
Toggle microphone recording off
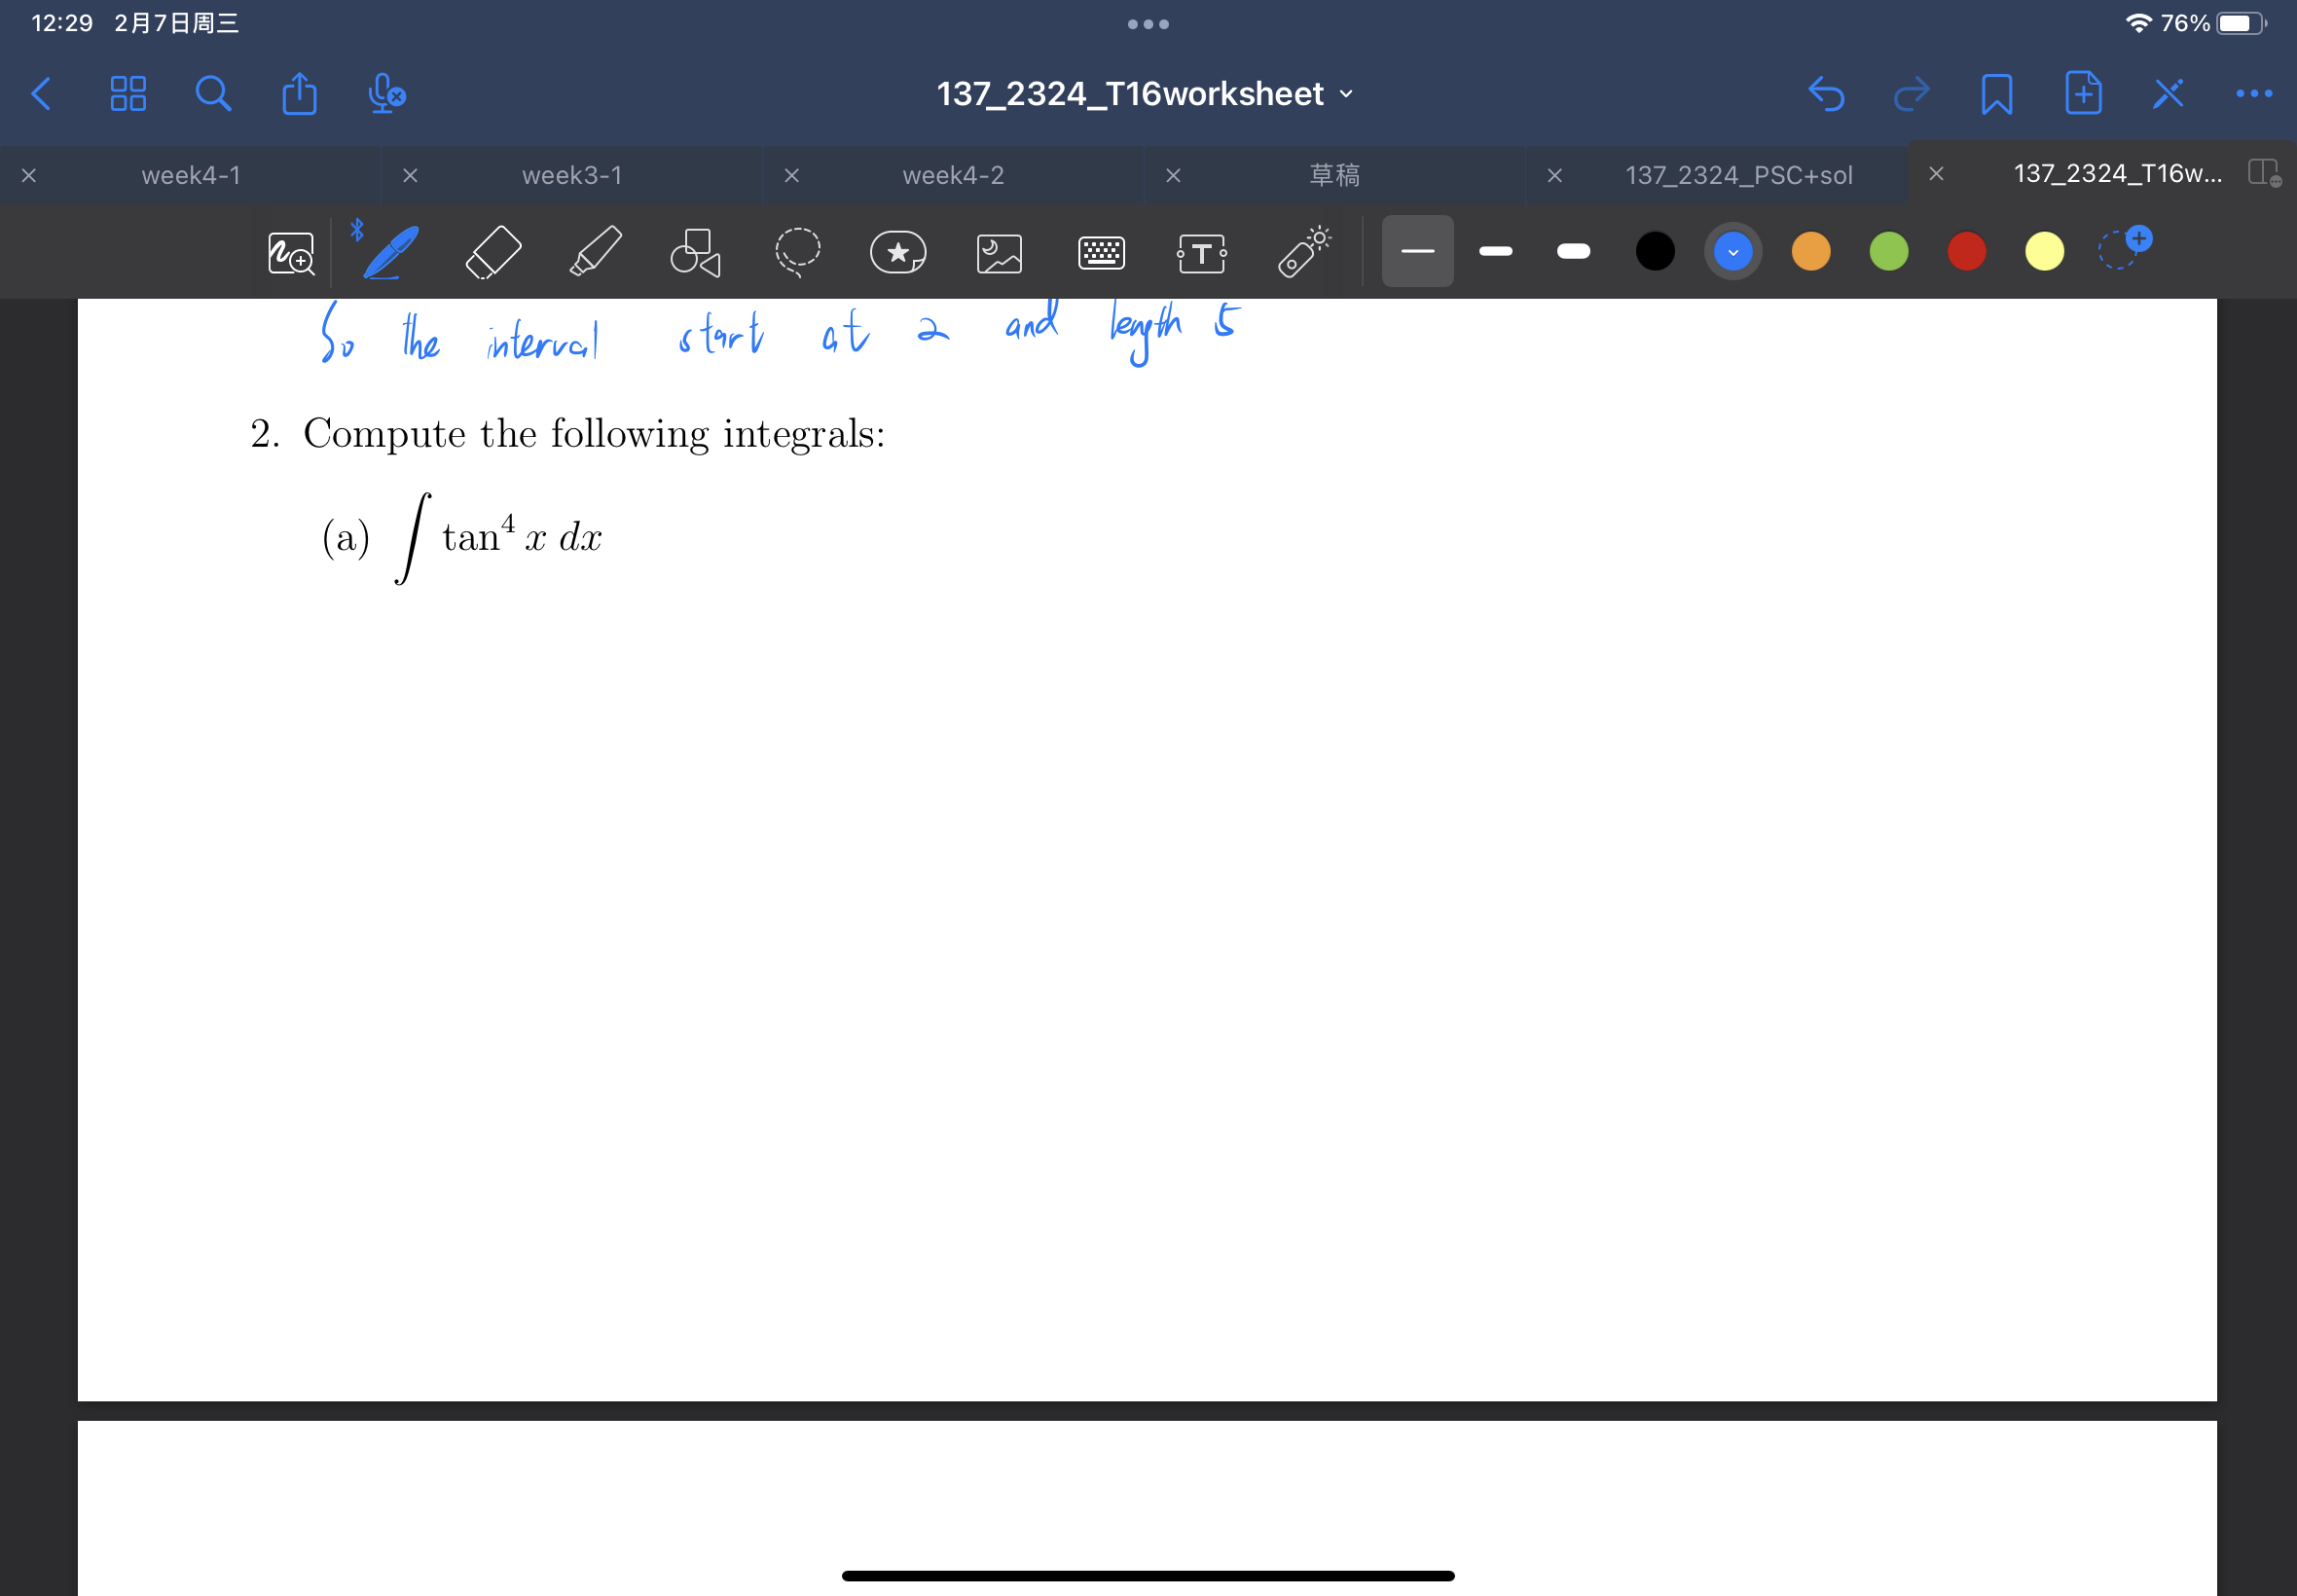385,94
